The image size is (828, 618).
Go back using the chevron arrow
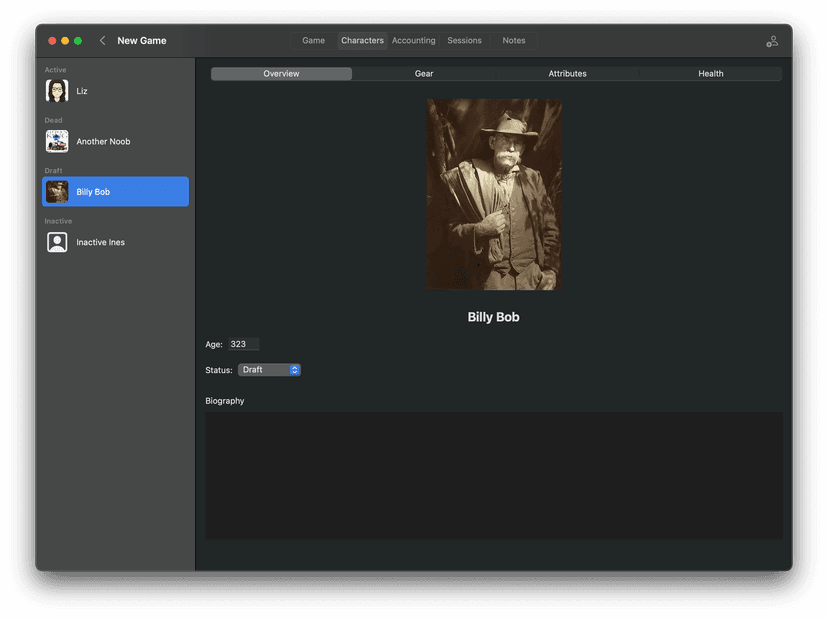(102, 41)
